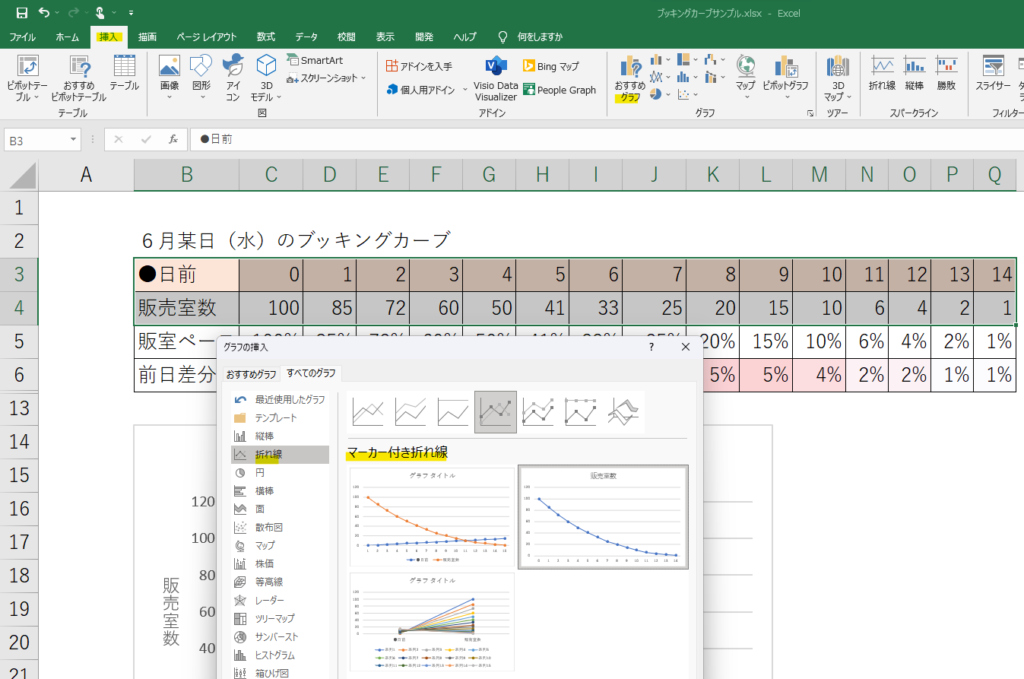Image resolution: width=1024 pixels, height=679 pixels.
Task: Pick the 3-D line chart subtype icon
Action: 623,411
